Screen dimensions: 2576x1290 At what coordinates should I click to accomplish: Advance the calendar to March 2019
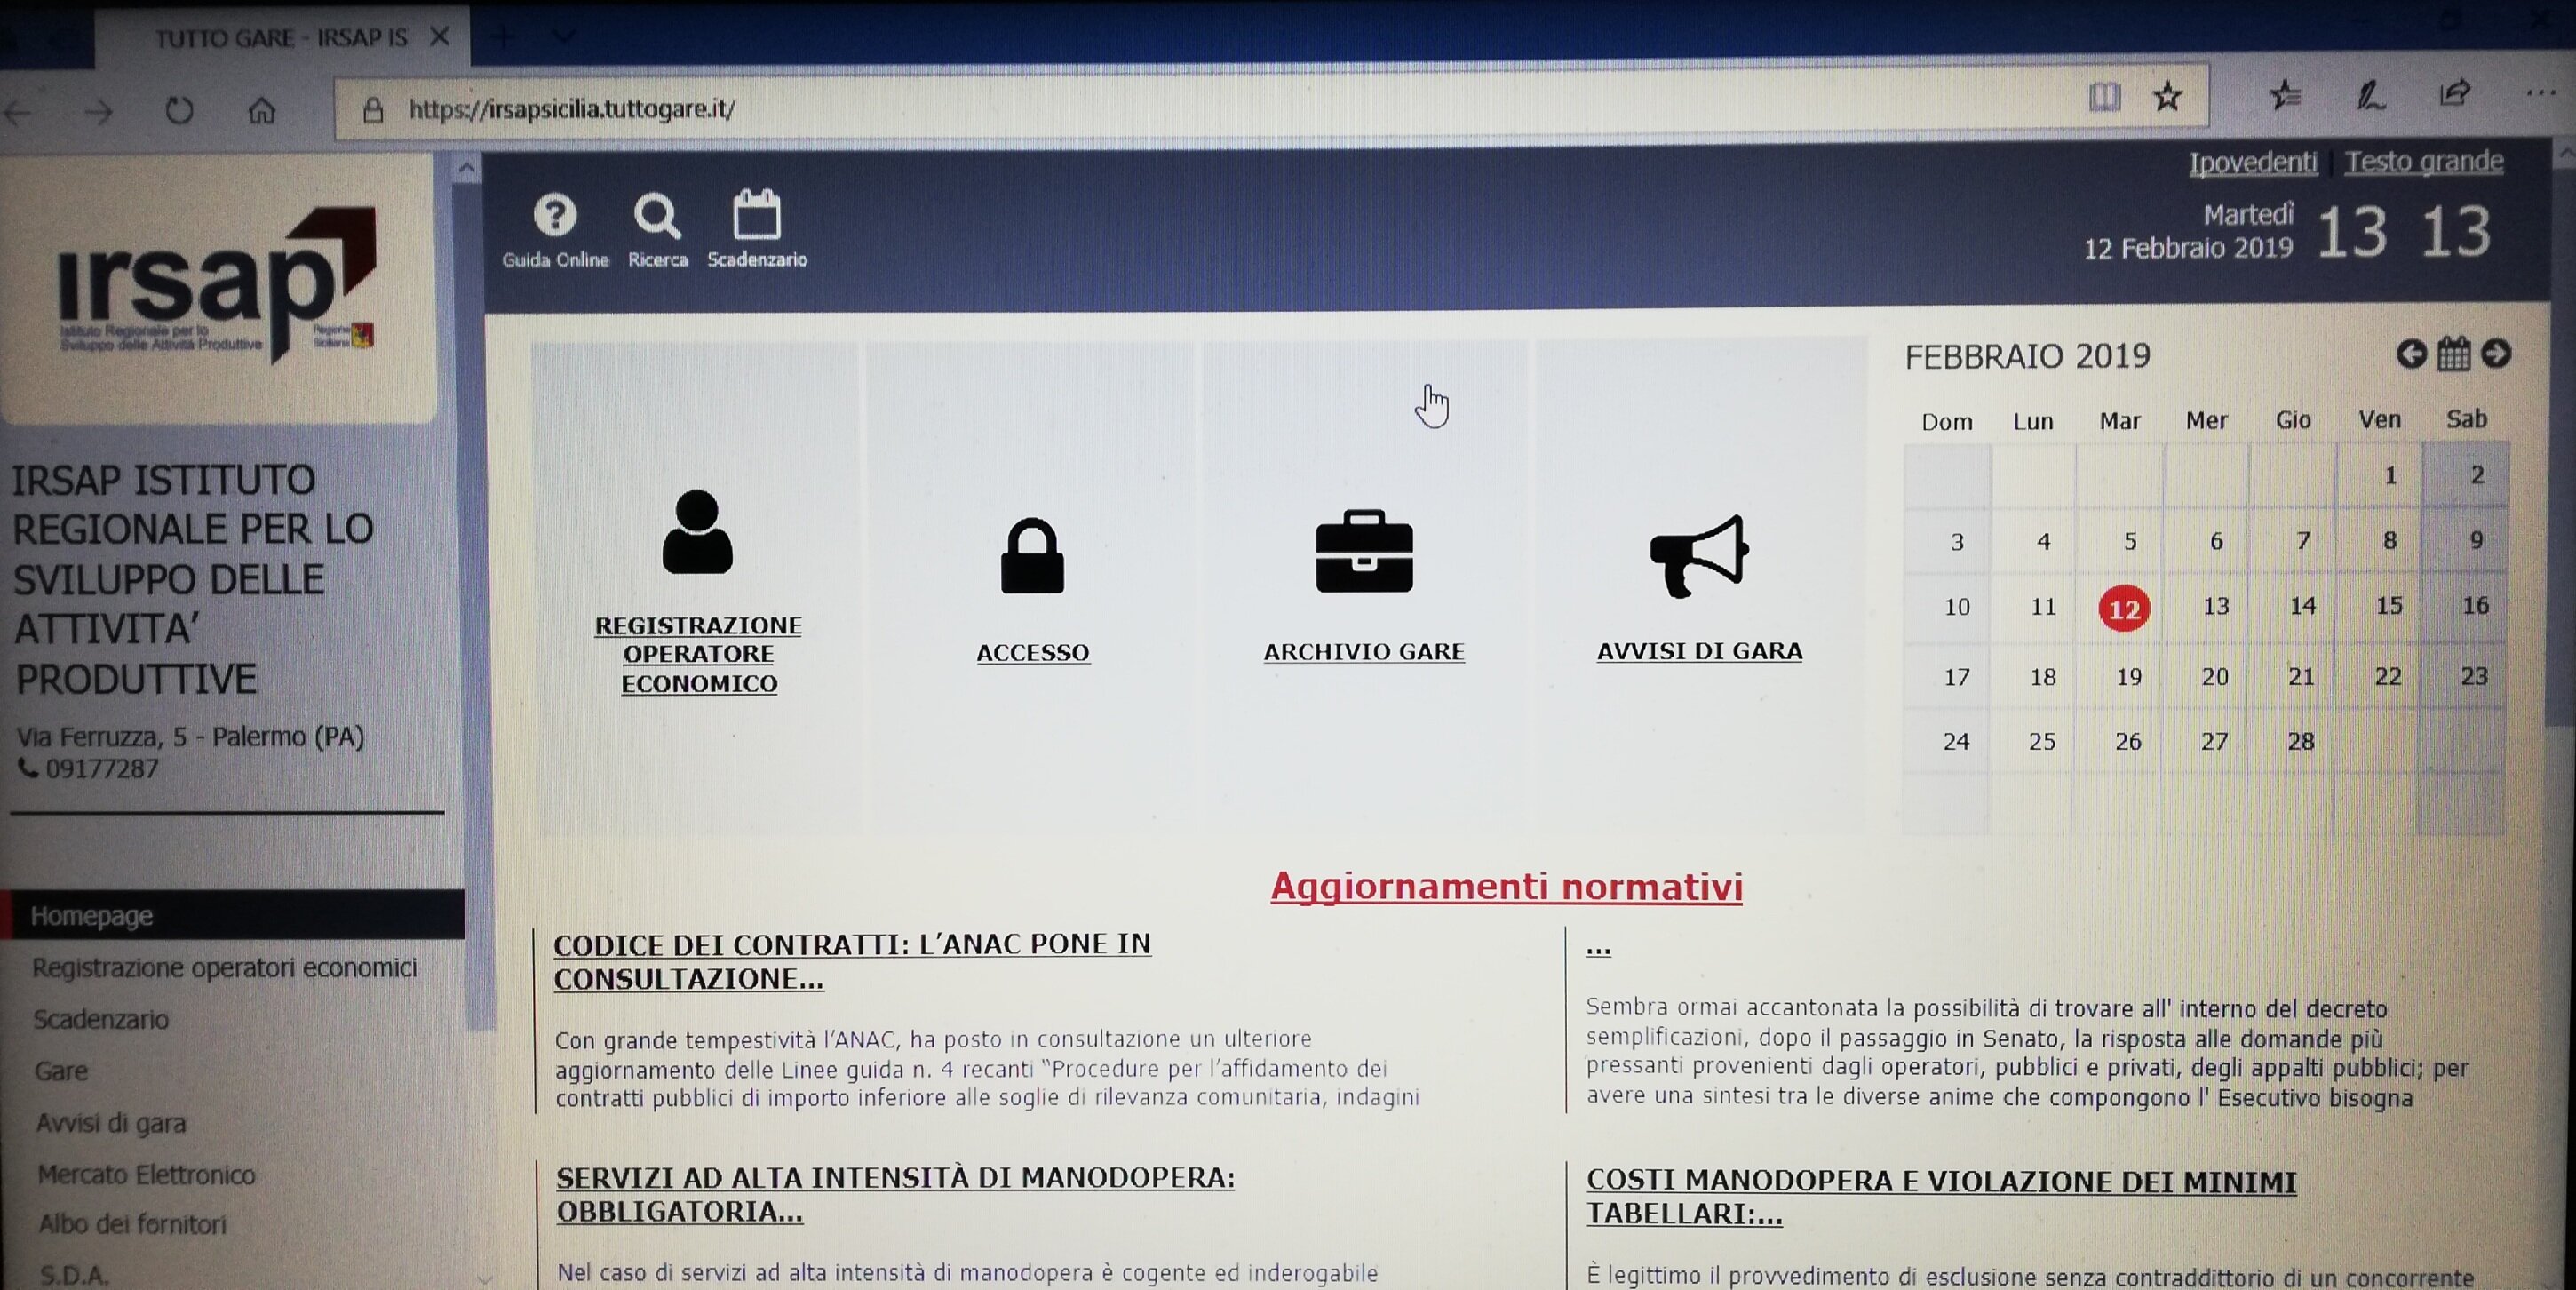click(x=2499, y=354)
